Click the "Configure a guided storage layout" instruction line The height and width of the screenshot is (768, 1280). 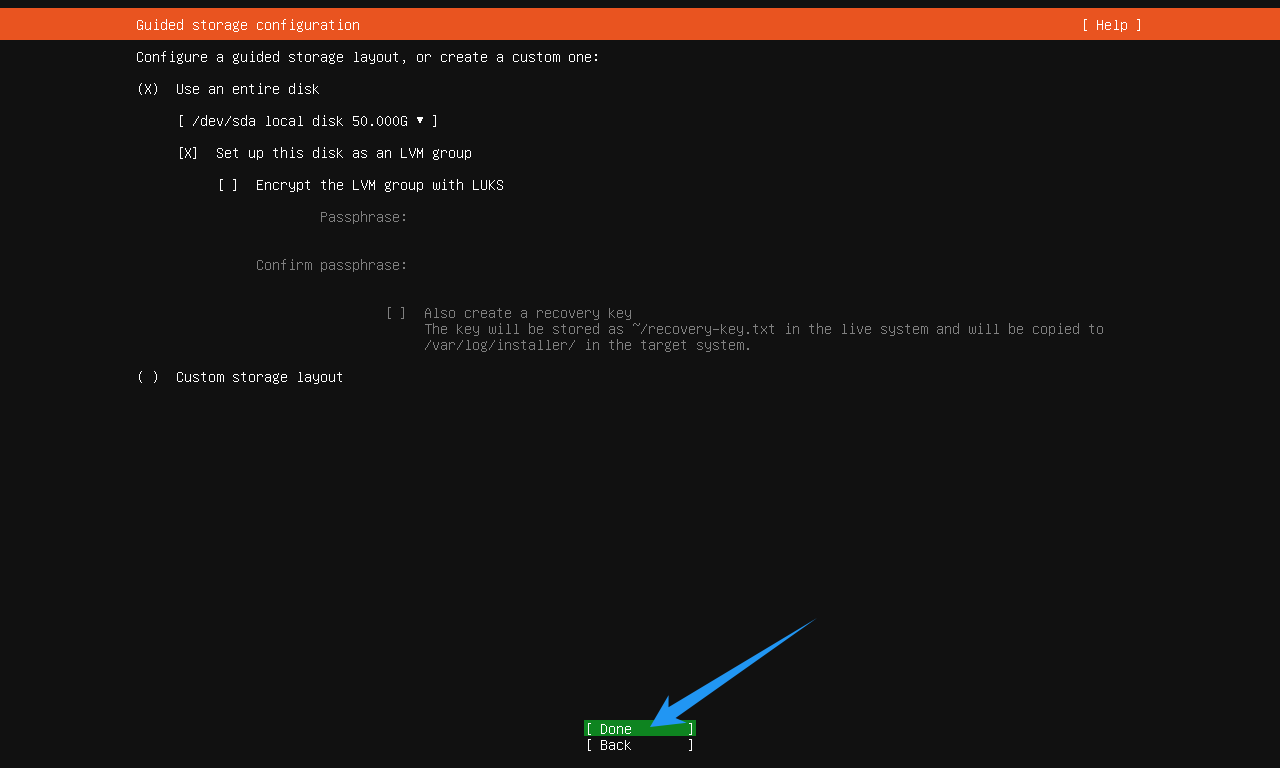368,57
